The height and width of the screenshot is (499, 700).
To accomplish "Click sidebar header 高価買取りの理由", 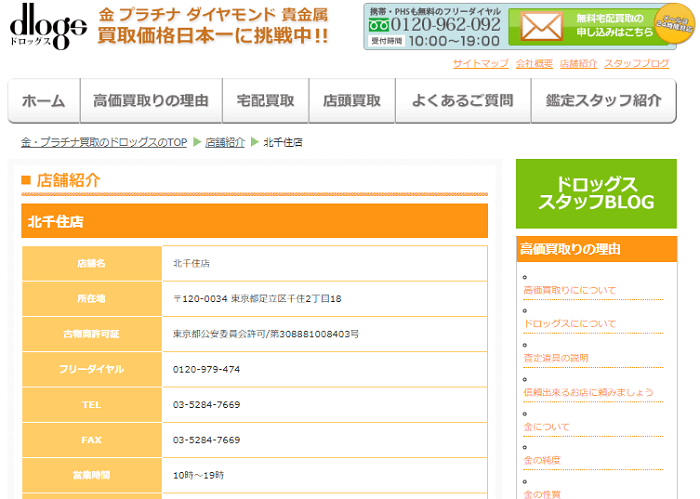I will pyautogui.click(x=596, y=249).
